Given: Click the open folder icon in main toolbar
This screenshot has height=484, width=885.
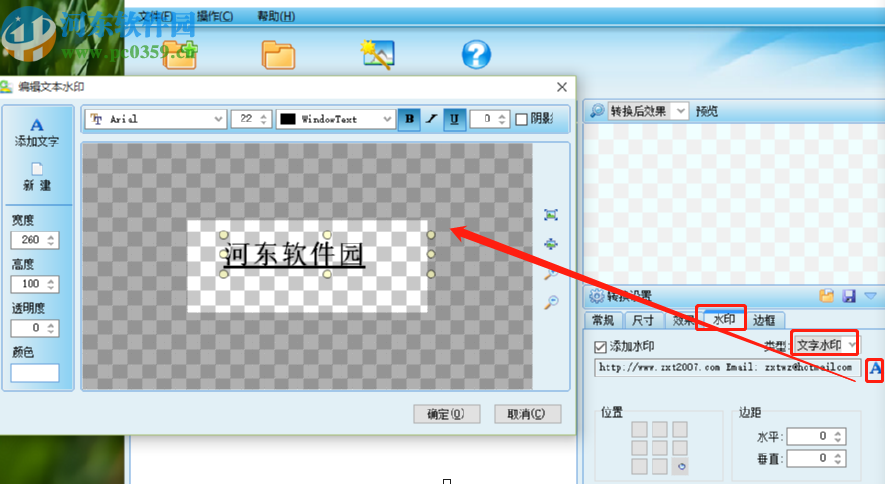Looking at the screenshot, I should point(278,55).
